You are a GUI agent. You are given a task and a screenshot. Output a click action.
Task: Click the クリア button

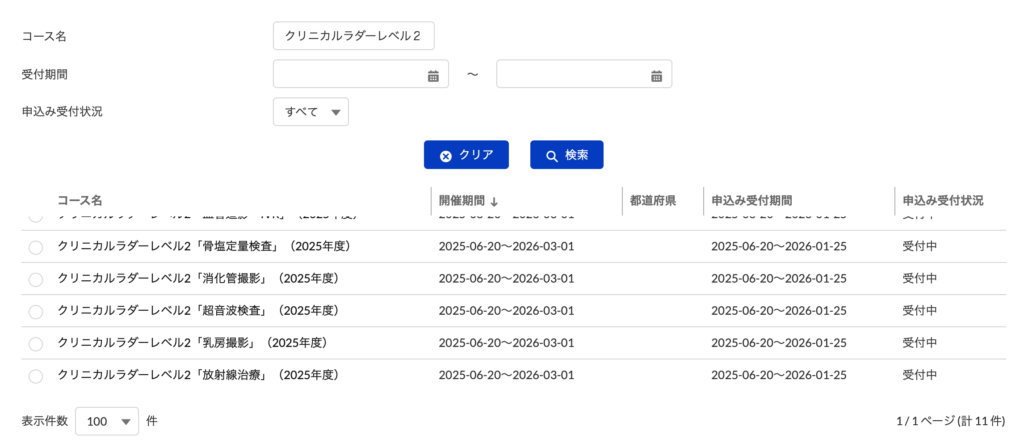[x=466, y=155]
